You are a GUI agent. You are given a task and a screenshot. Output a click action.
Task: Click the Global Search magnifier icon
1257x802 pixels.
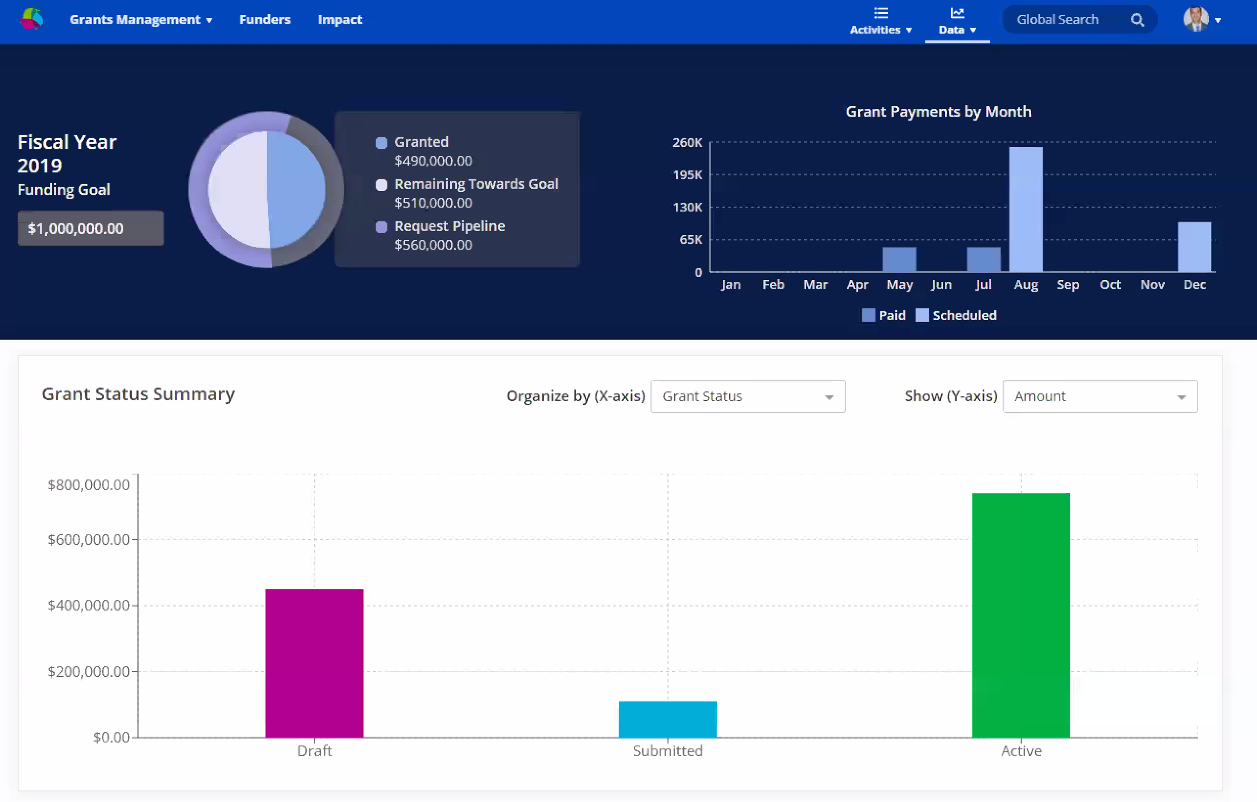1137,20
